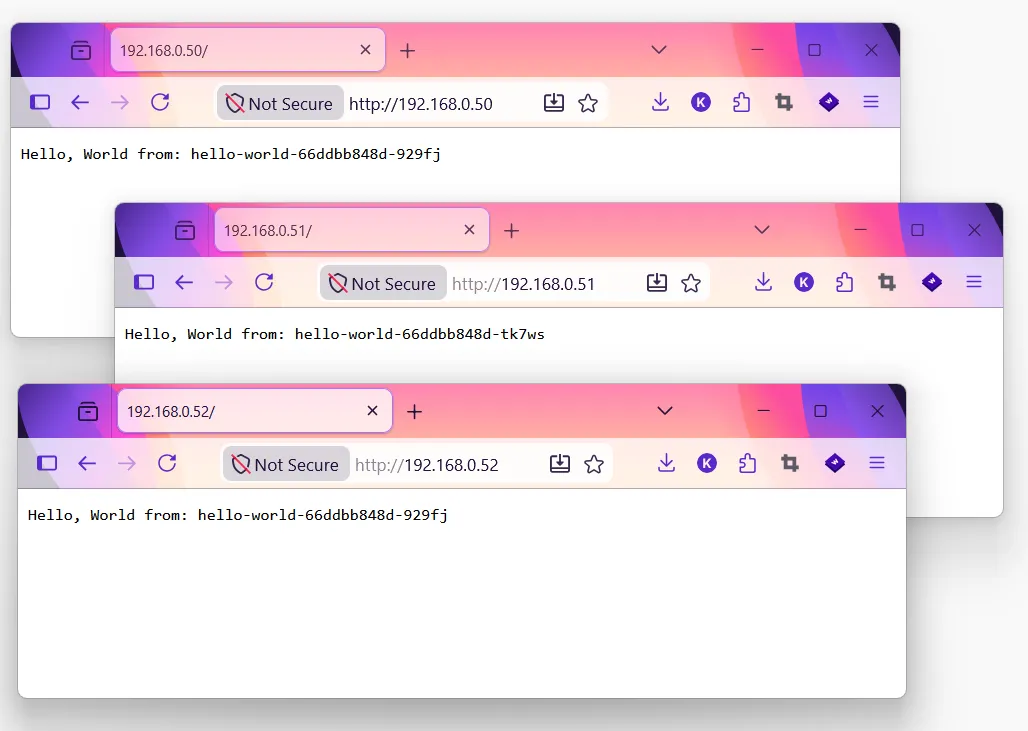
Task: Reload page in 192.168.0.50 window
Action: [161, 102]
